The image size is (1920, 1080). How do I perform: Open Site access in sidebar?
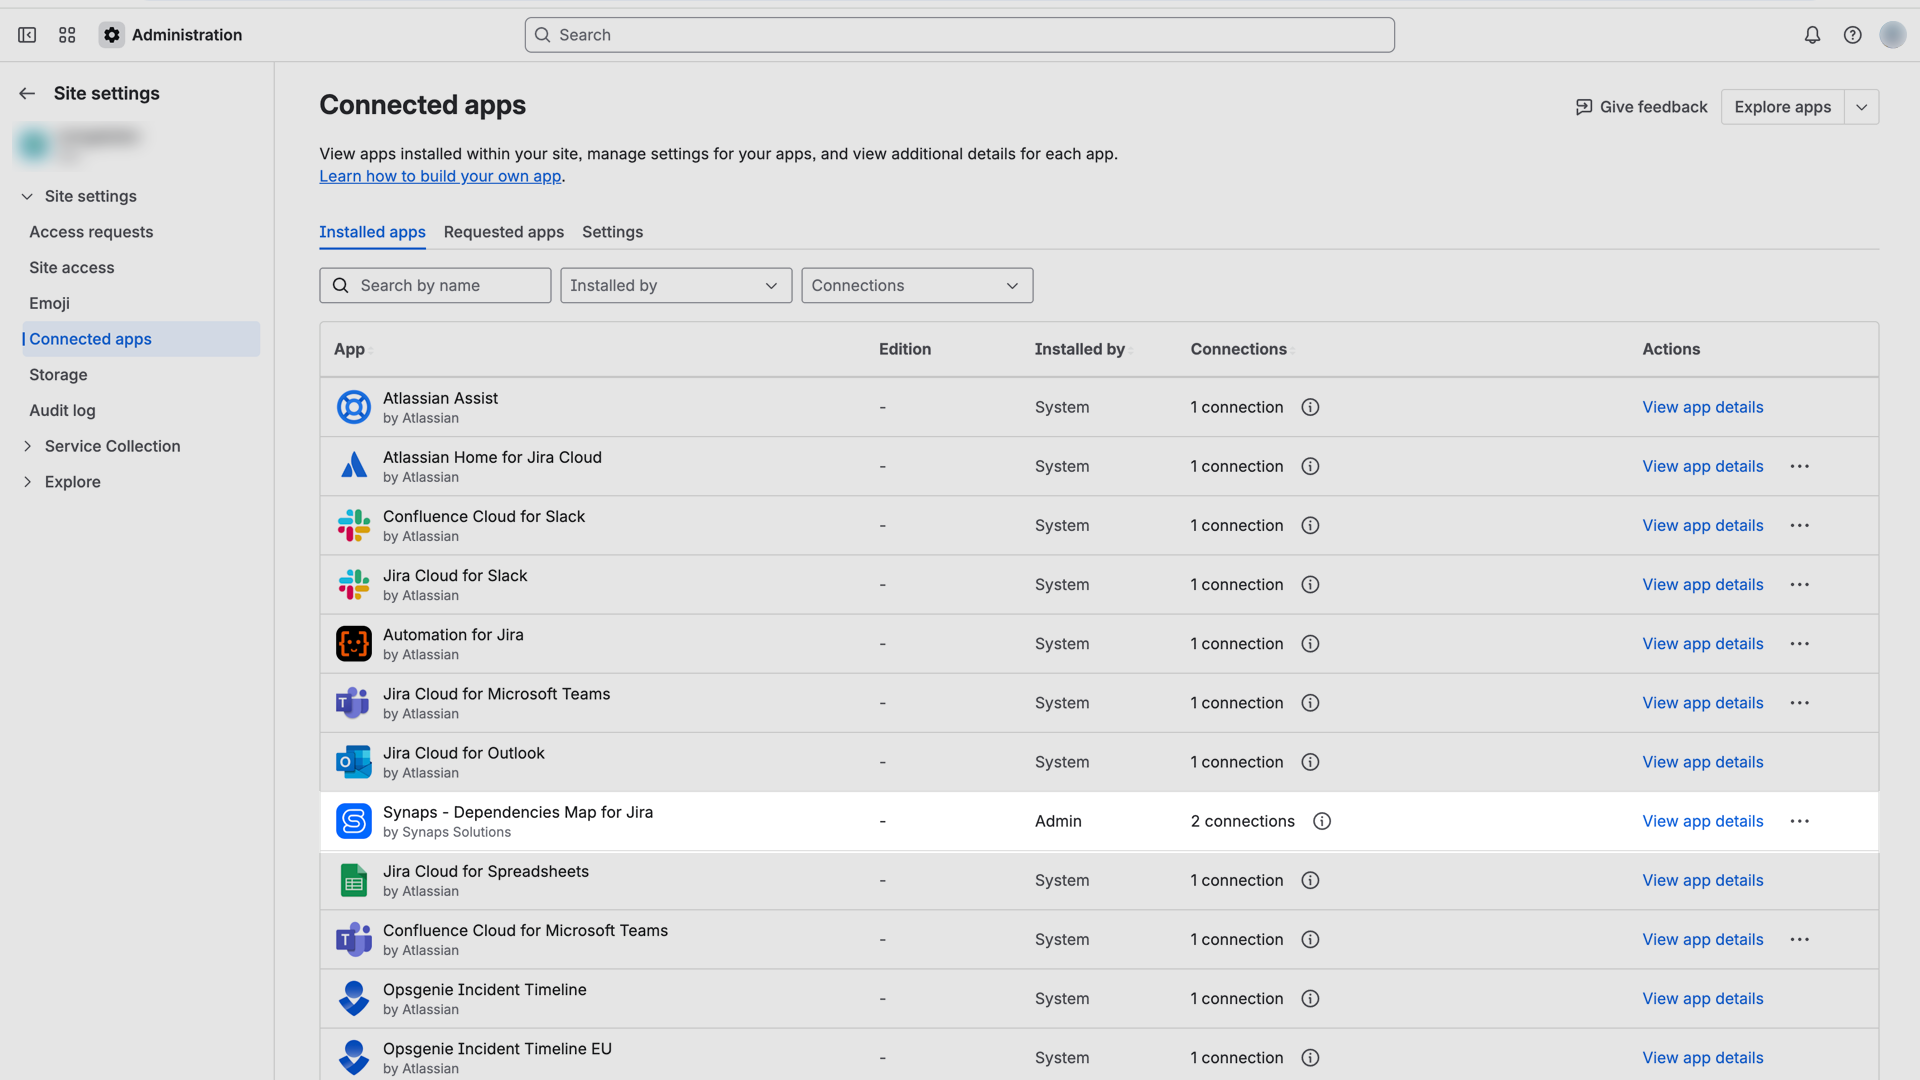pyautogui.click(x=72, y=268)
